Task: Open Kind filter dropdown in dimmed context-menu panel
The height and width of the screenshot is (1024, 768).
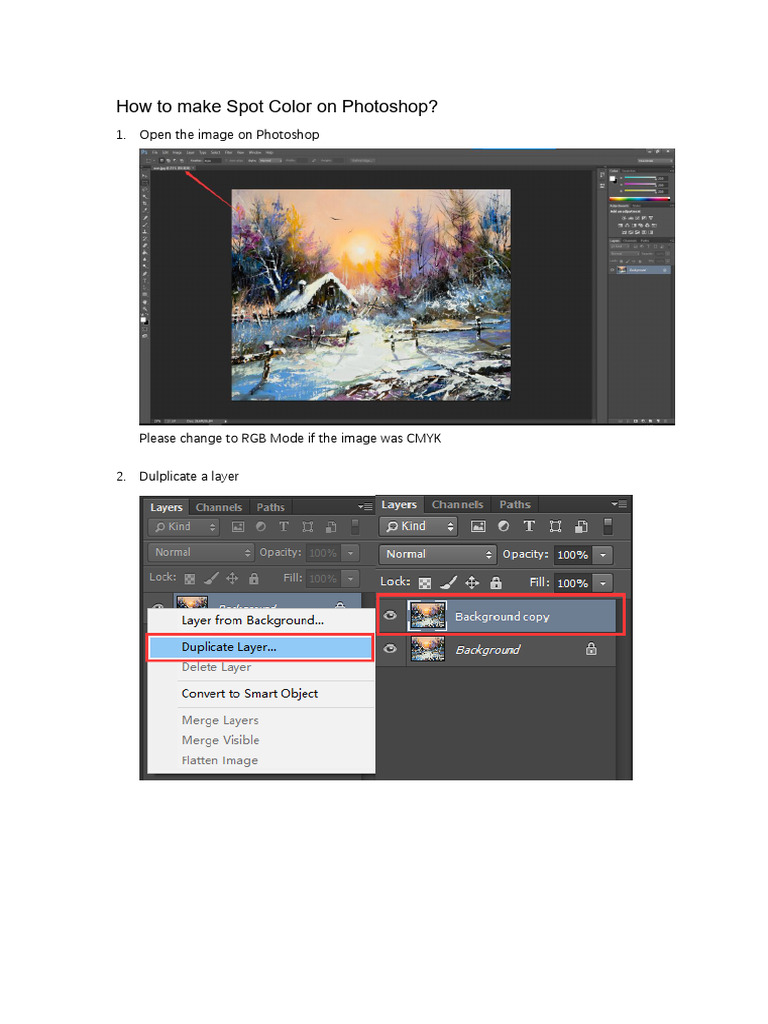Action: (184, 527)
